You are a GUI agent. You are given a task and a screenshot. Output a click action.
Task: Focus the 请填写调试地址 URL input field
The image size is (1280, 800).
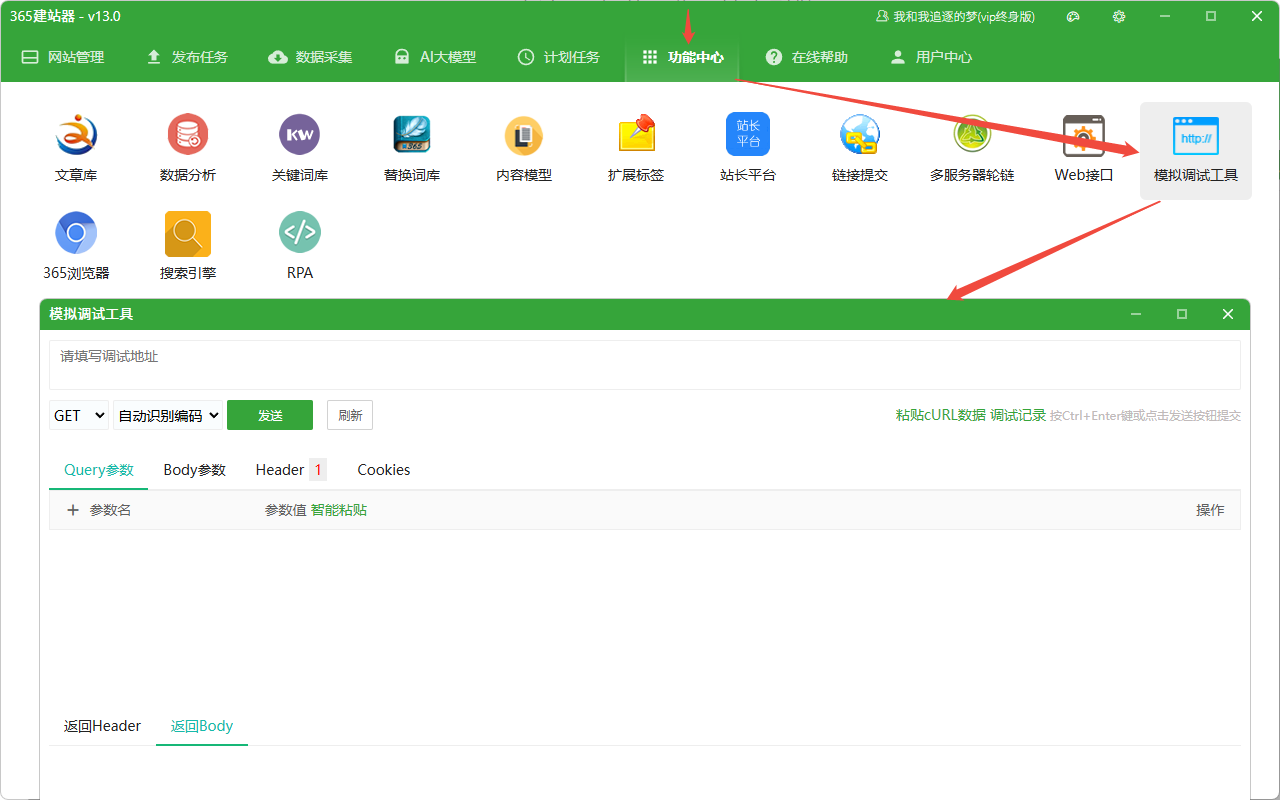645,365
